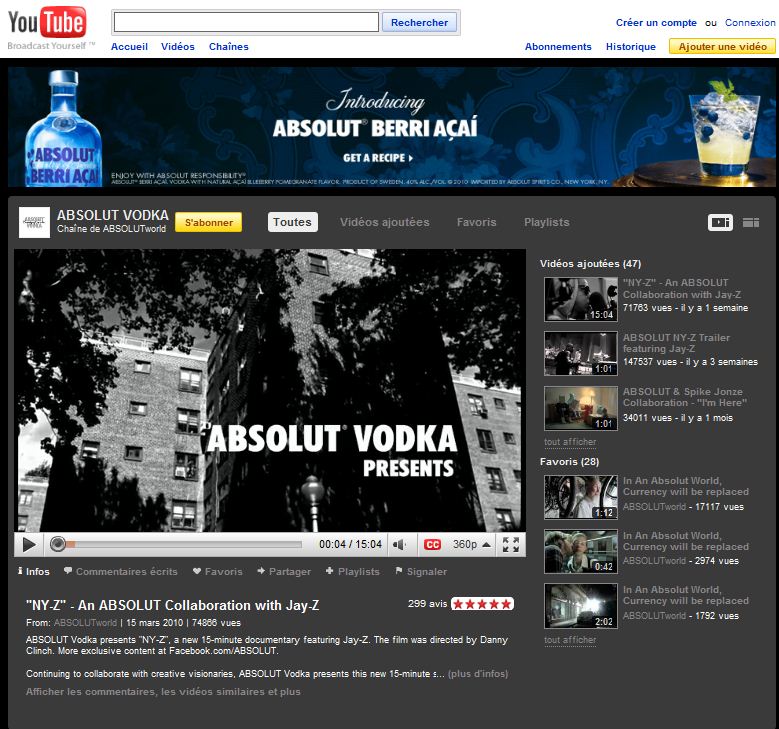Open the Partager share tab
779x729 pixels.
pos(284,572)
